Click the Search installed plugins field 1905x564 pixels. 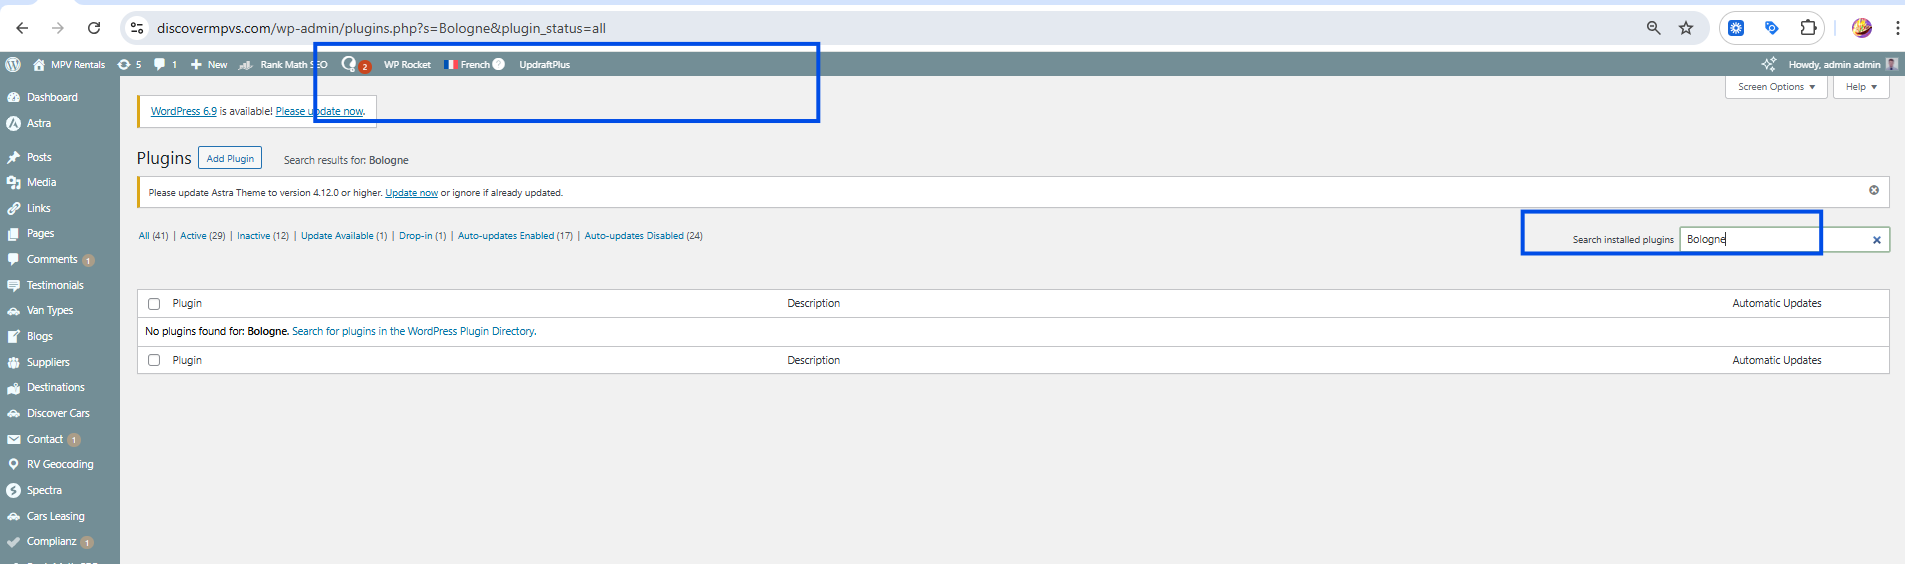1784,239
